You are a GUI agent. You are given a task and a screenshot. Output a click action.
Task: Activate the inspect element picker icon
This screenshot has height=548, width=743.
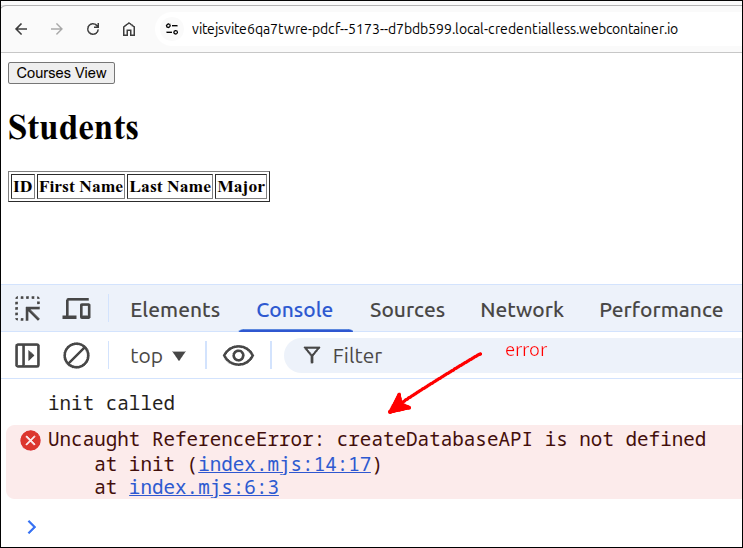click(x=28, y=309)
